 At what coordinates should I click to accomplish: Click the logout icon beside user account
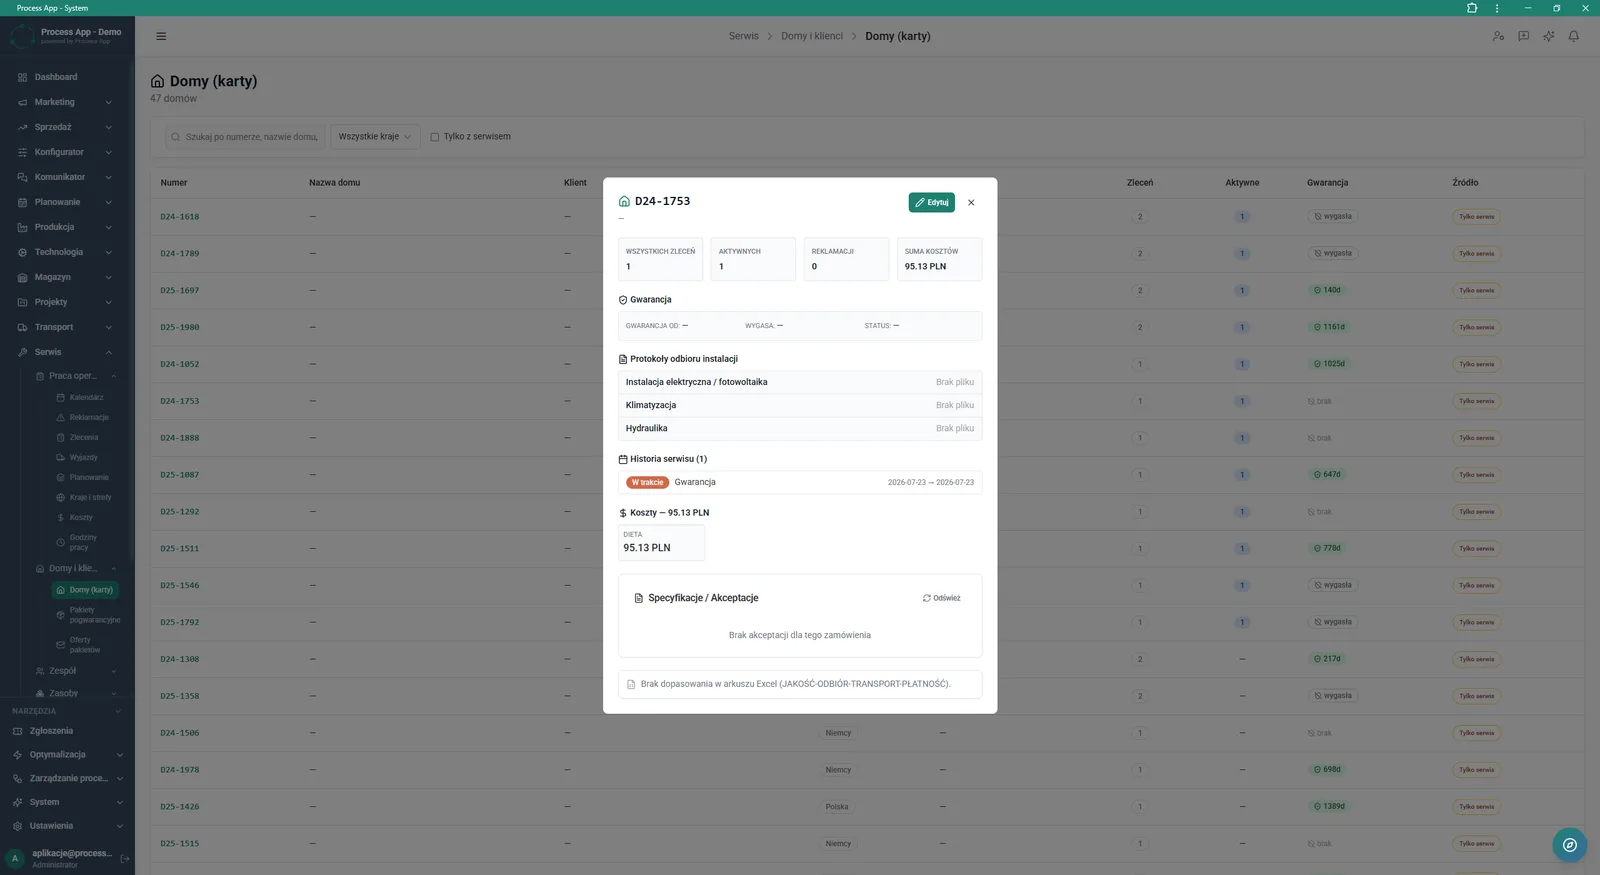(x=125, y=858)
